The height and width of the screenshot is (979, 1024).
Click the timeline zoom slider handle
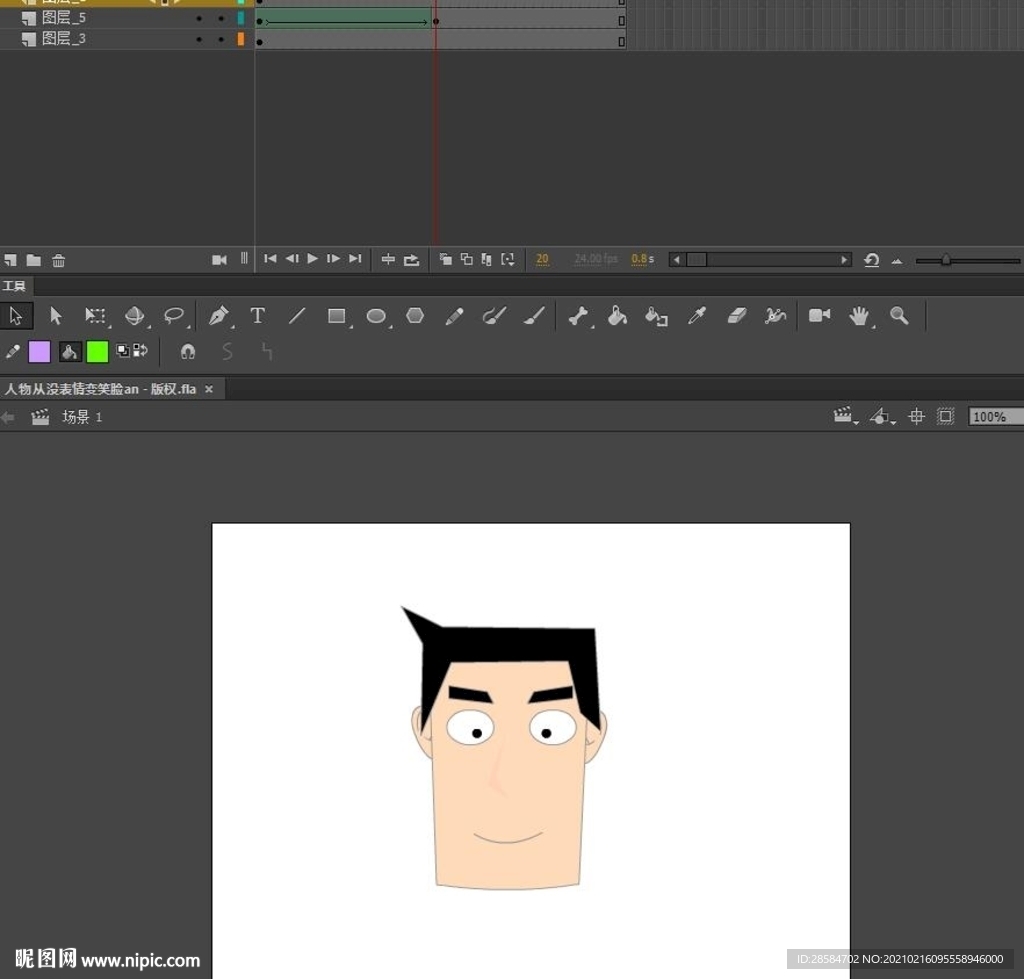tap(946, 260)
